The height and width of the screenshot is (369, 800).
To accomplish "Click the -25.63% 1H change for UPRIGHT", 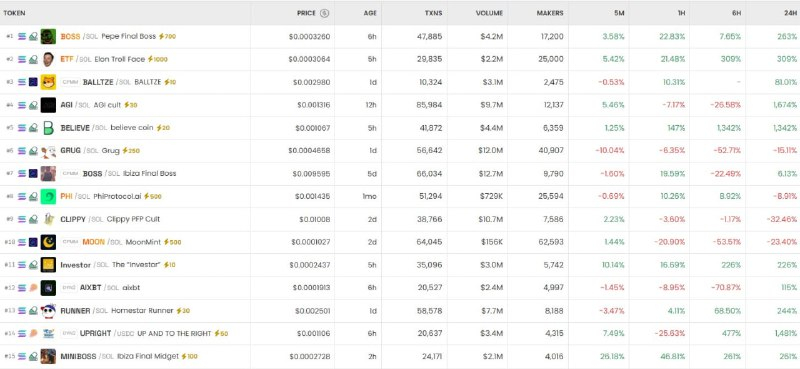I will point(670,333).
